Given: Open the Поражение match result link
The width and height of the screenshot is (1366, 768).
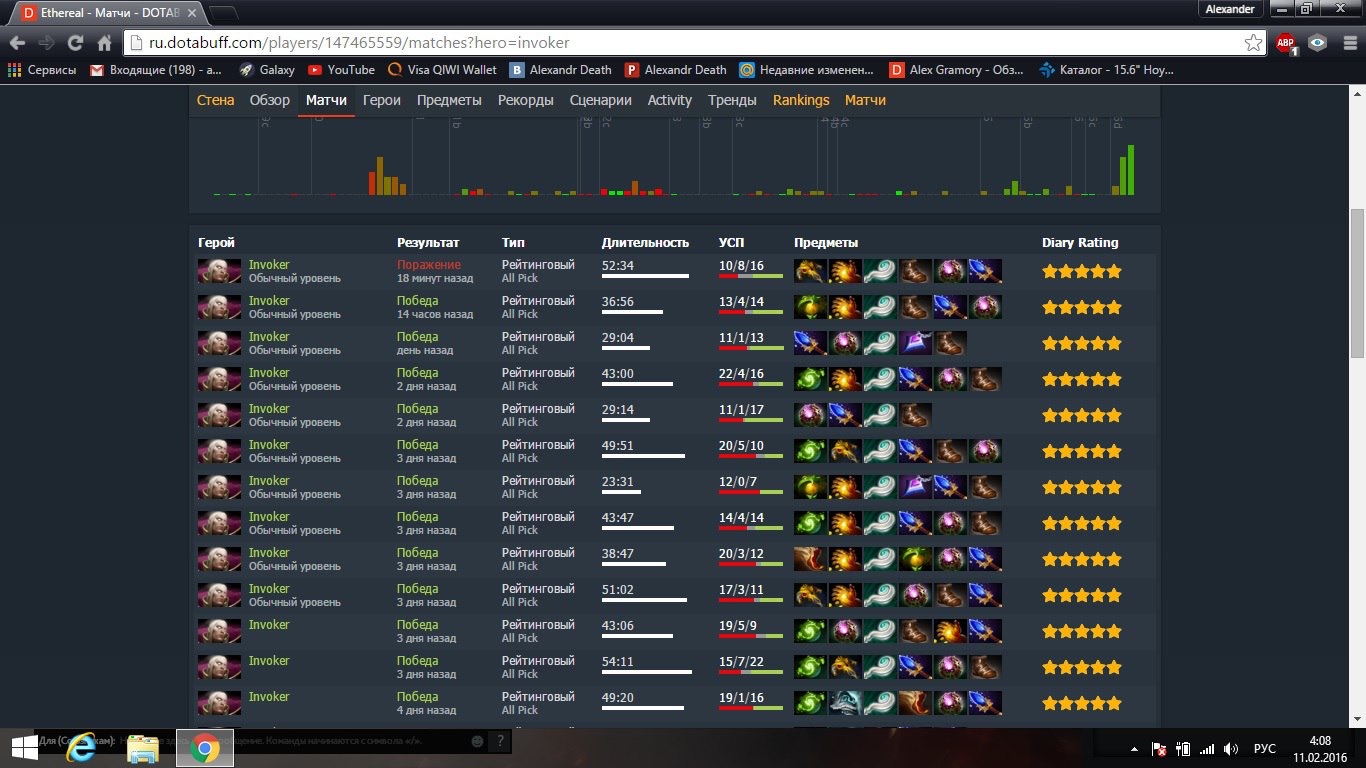Looking at the screenshot, I should click(428, 265).
